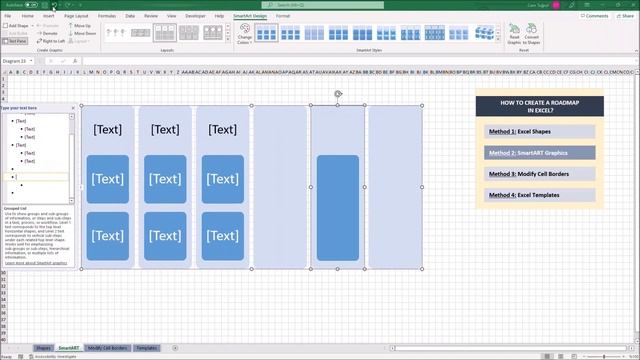Switch to Modify Cell Borders sheet tab
The image size is (640, 360).
tap(108, 348)
